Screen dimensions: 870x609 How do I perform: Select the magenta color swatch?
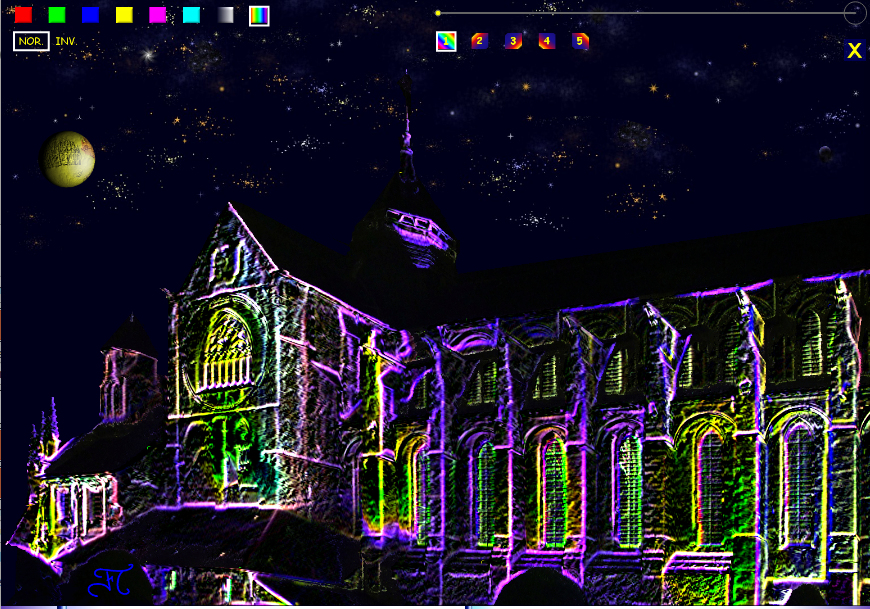(x=158, y=15)
